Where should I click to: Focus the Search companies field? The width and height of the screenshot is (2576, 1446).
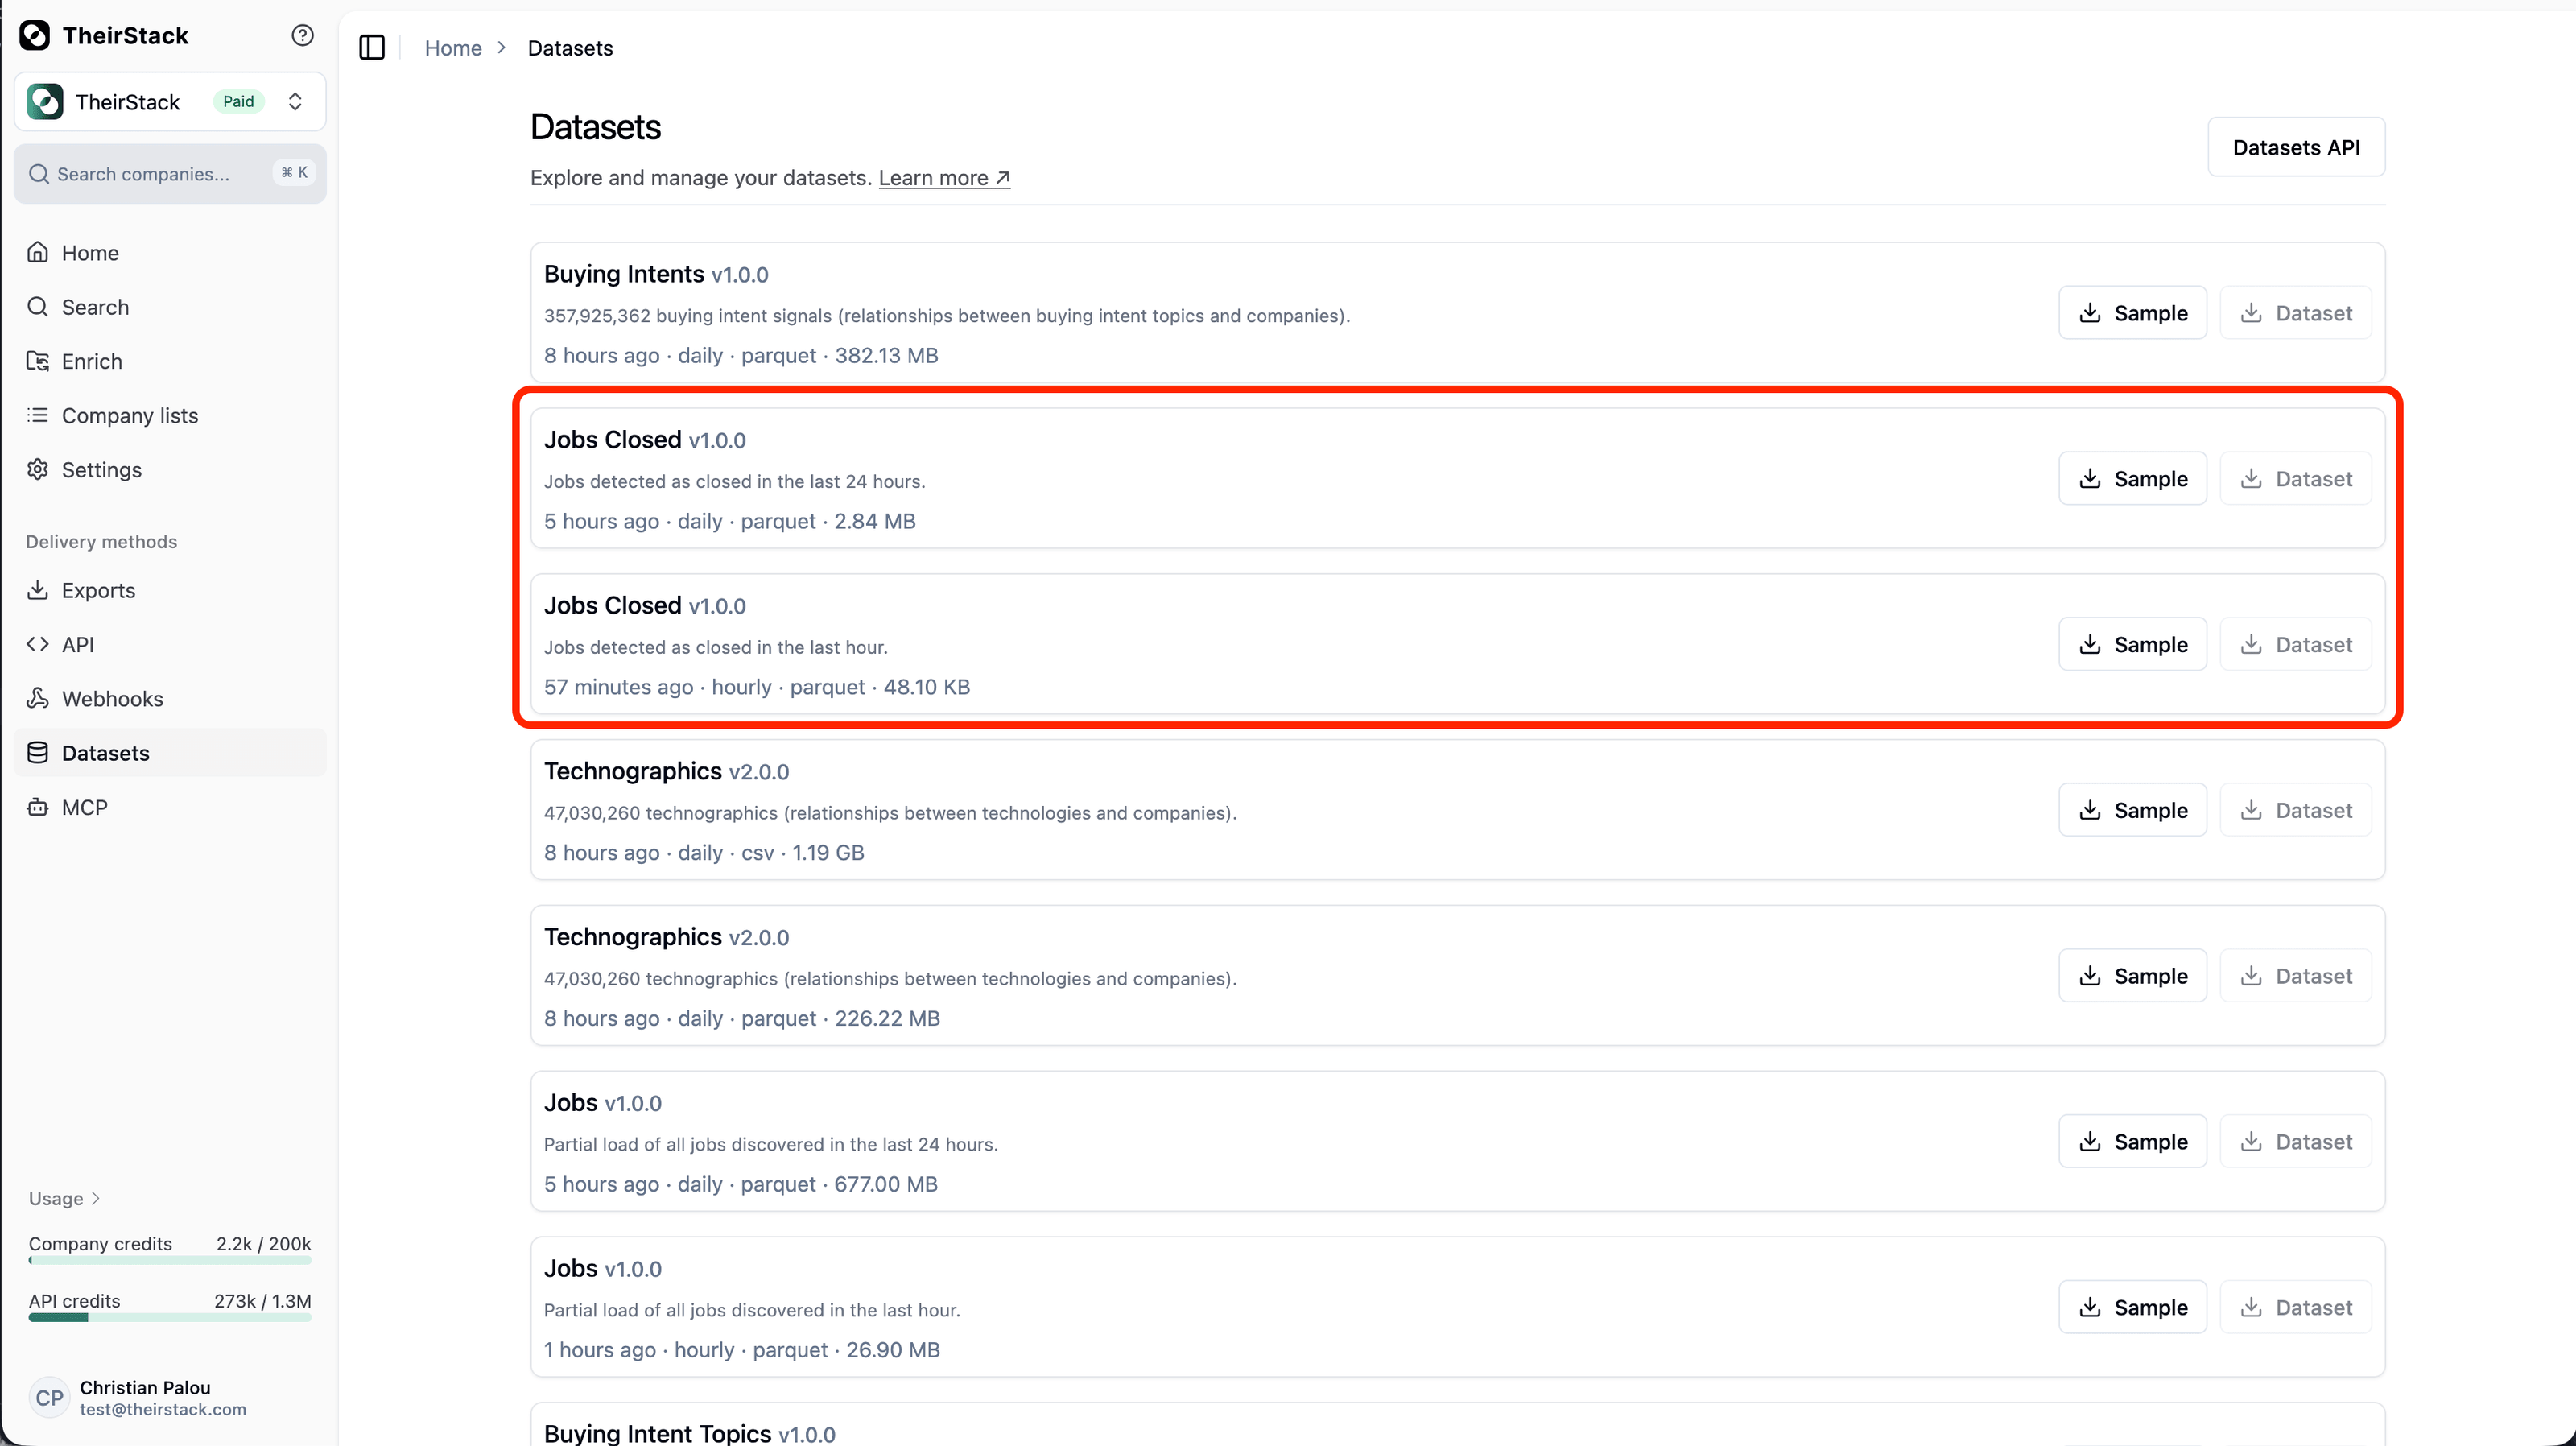click(x=170, y=174)
